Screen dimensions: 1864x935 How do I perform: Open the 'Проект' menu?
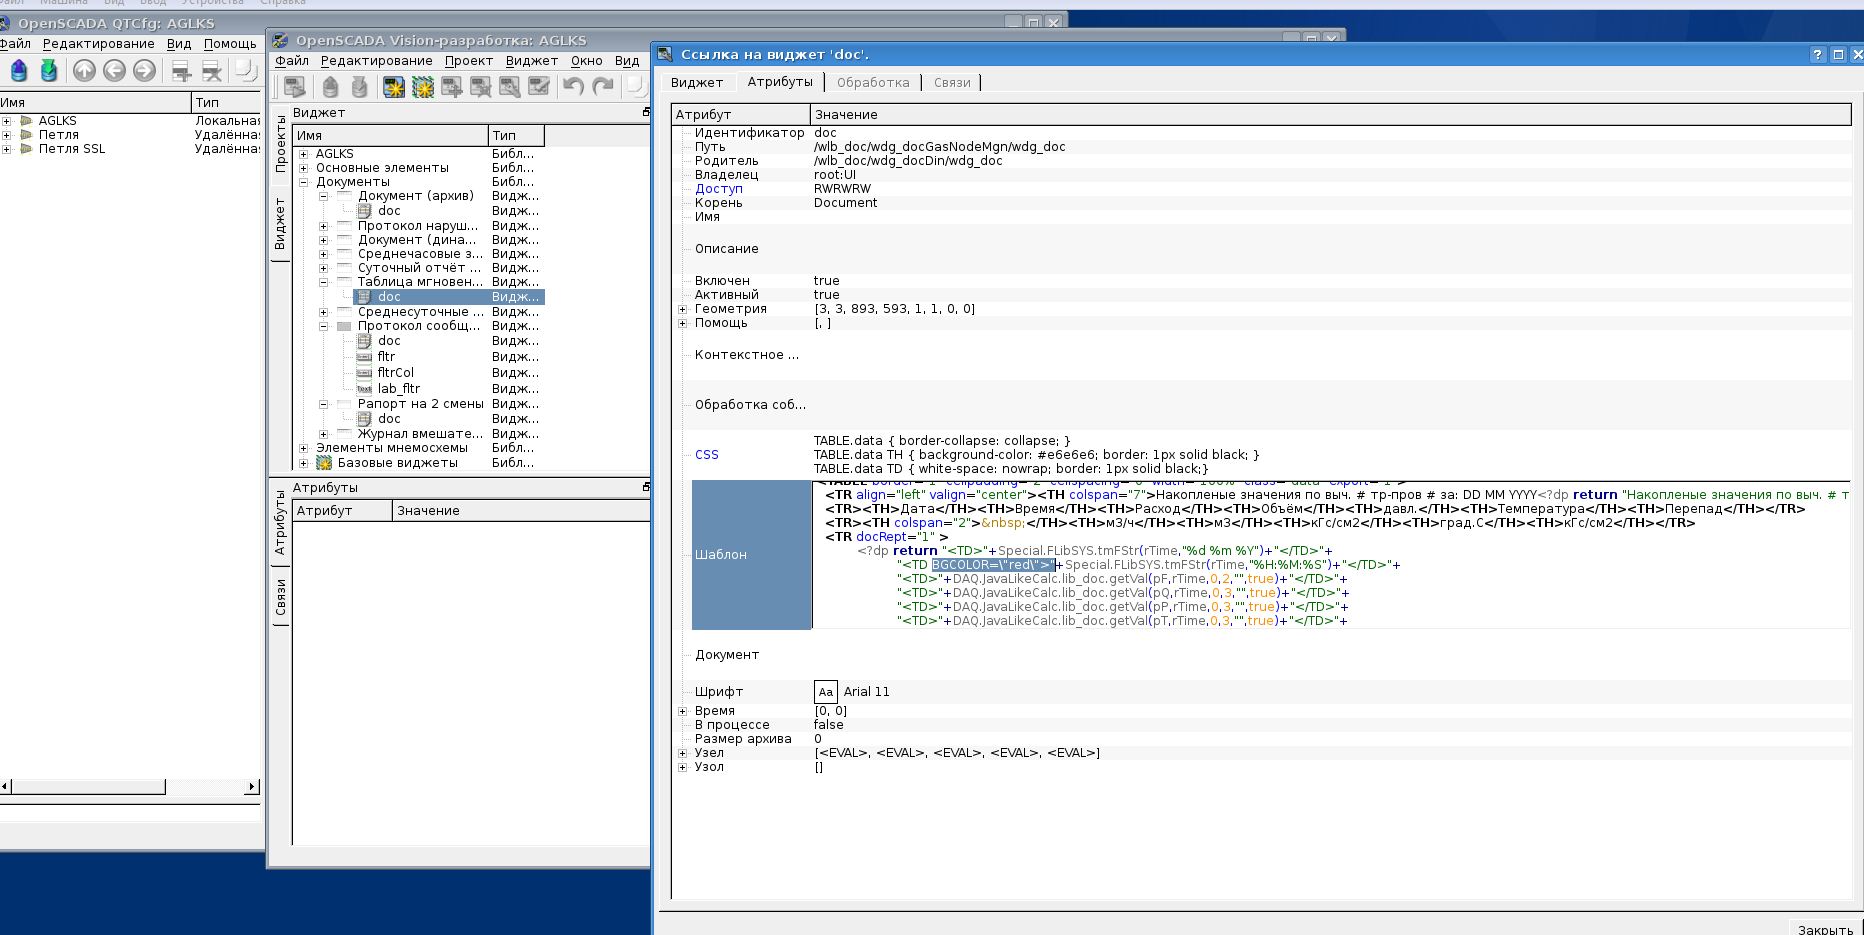pos(468,60)
